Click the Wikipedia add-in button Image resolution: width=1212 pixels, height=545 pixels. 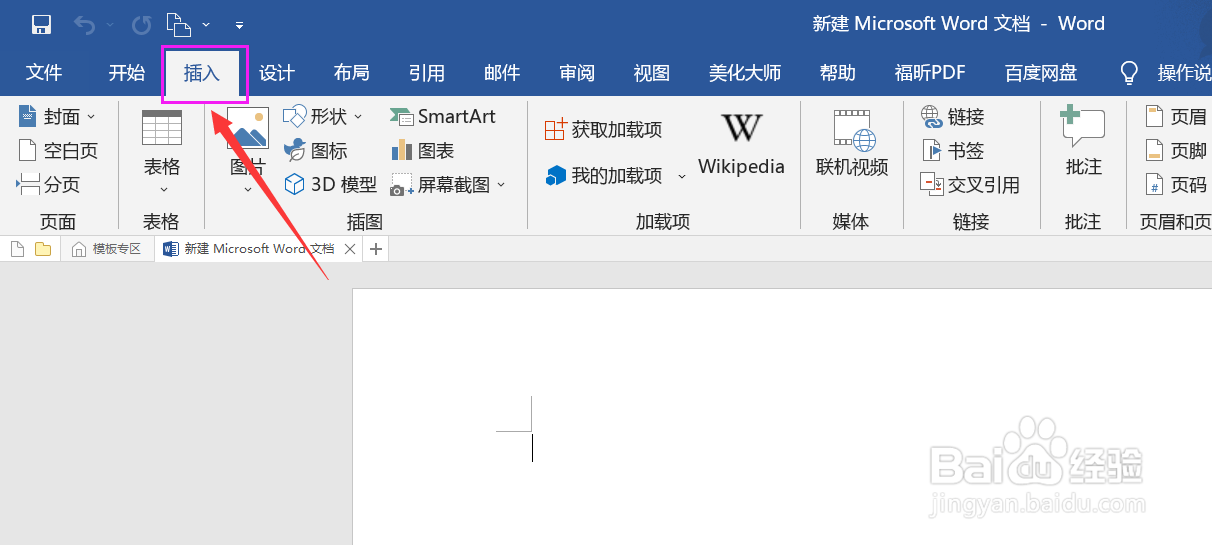741,144
